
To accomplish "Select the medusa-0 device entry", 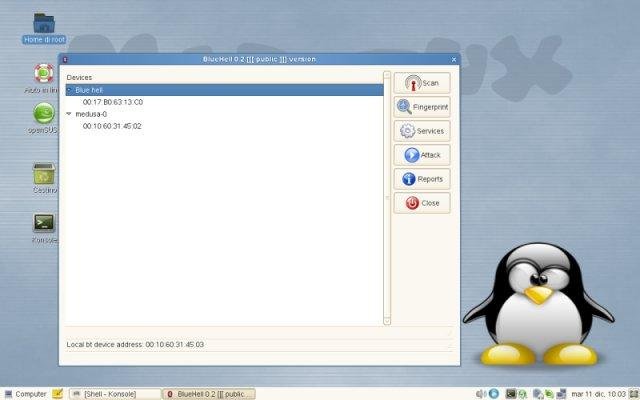I will 91,114.
